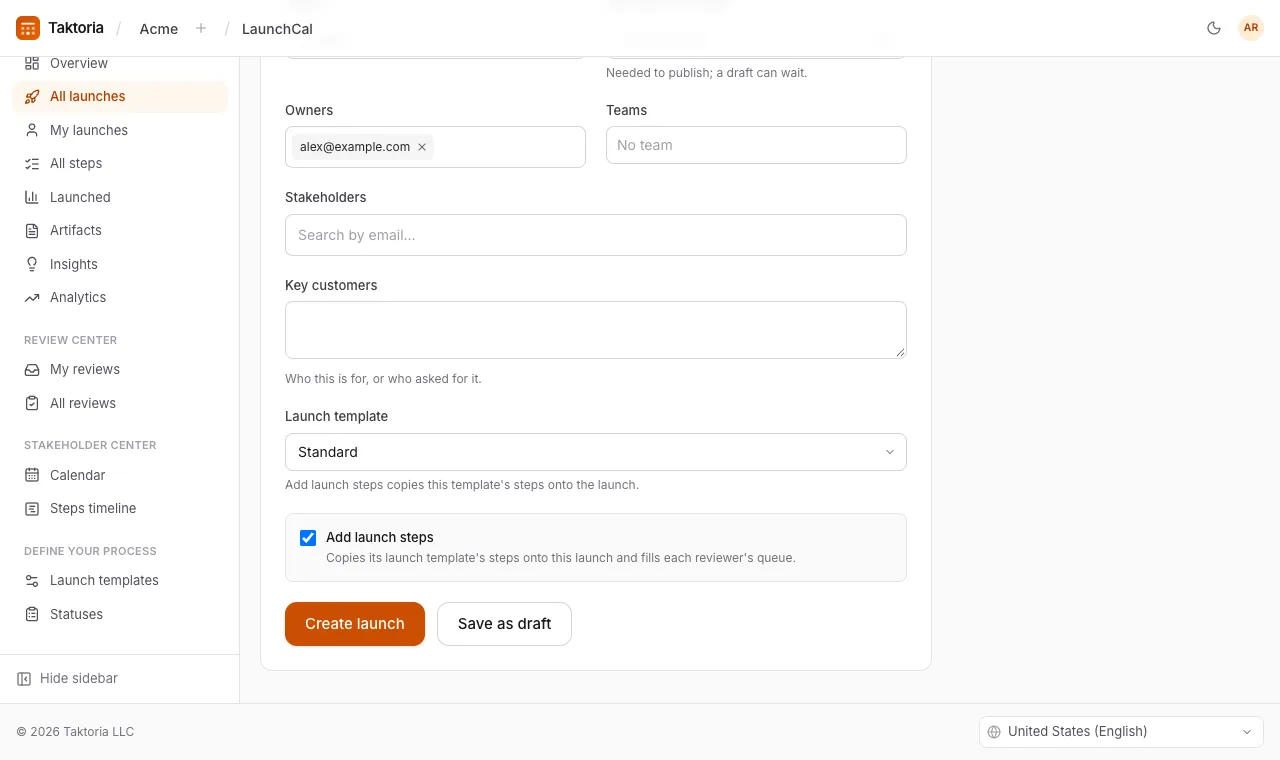The height and width of the screenshot is (760, 1280).
Task: Open the Teams 'No team' field
Action: (x=756, y=145)
